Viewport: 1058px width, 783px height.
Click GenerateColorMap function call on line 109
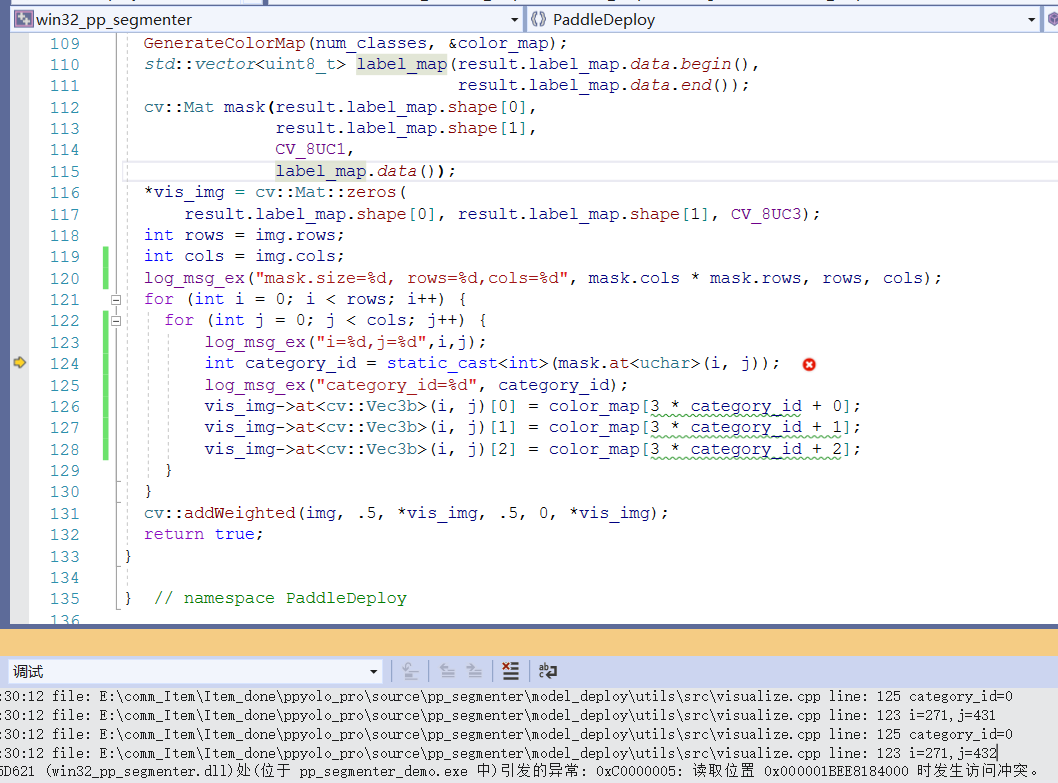[225, 43]
